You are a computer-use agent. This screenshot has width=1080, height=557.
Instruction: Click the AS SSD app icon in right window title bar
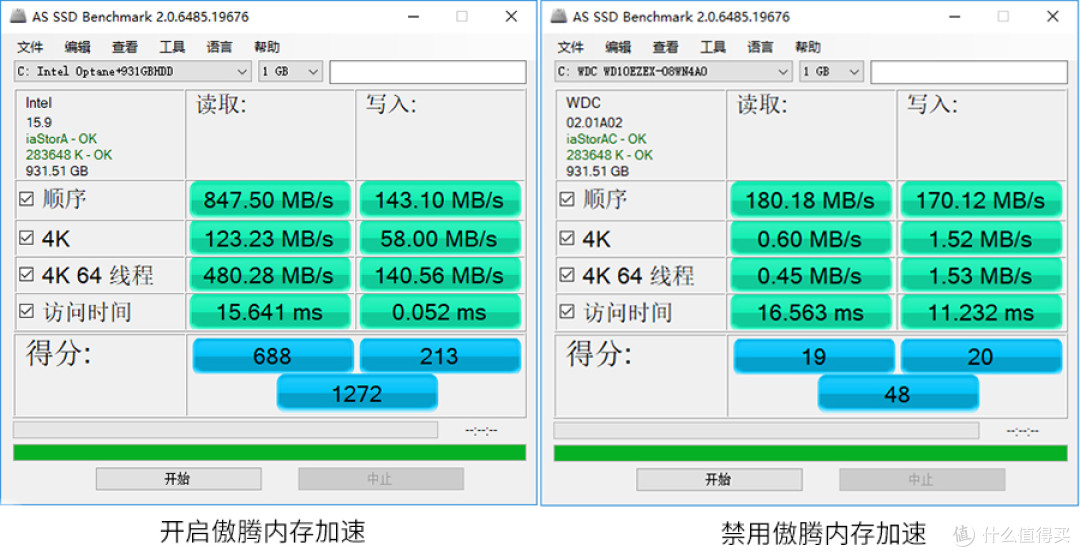pos(560,17)
